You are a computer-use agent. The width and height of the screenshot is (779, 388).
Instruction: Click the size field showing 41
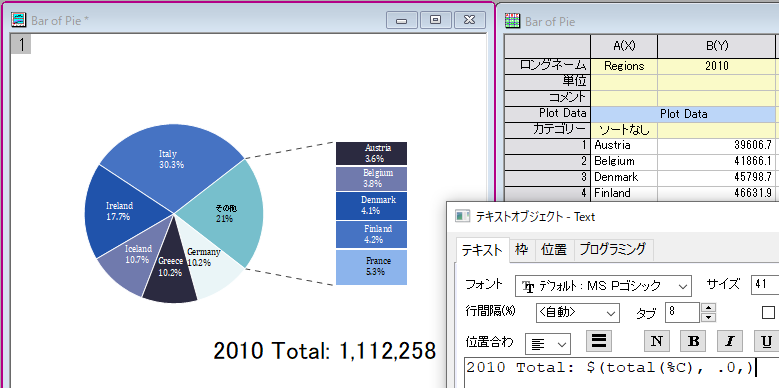(765, 285)
